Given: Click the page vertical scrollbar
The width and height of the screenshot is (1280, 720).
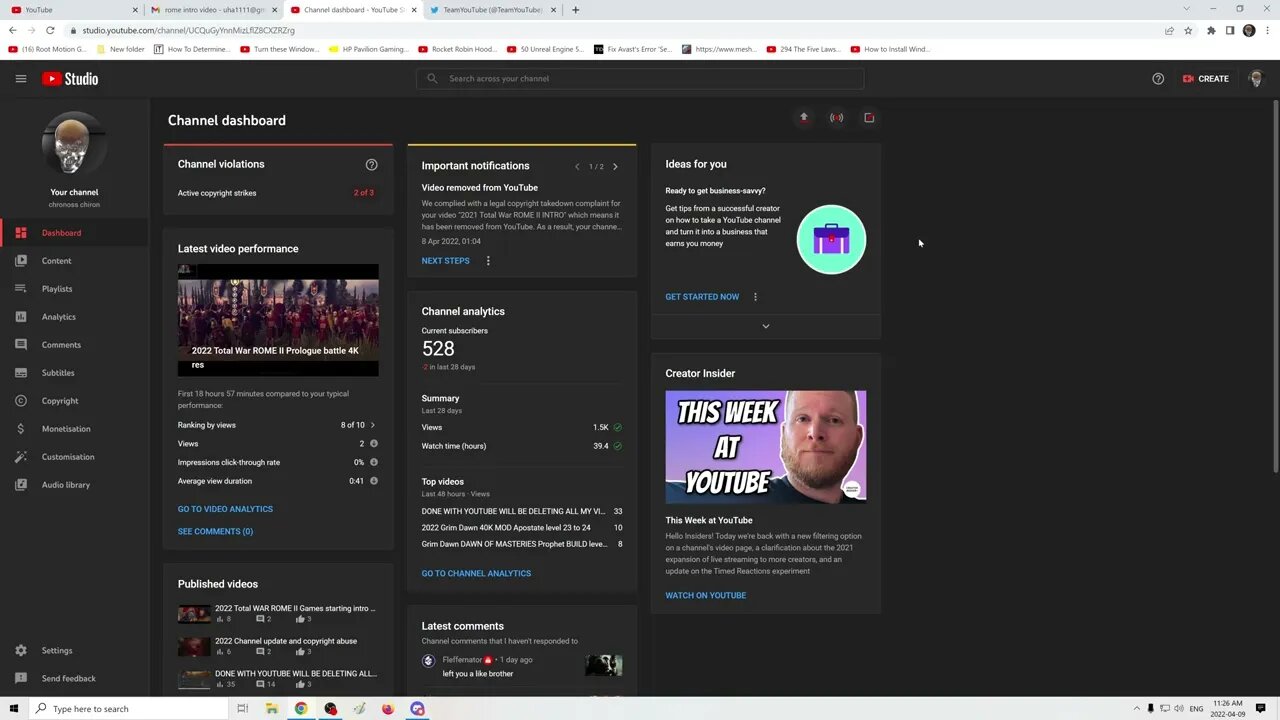Looking at the screenshot, I should point(1275,285).
